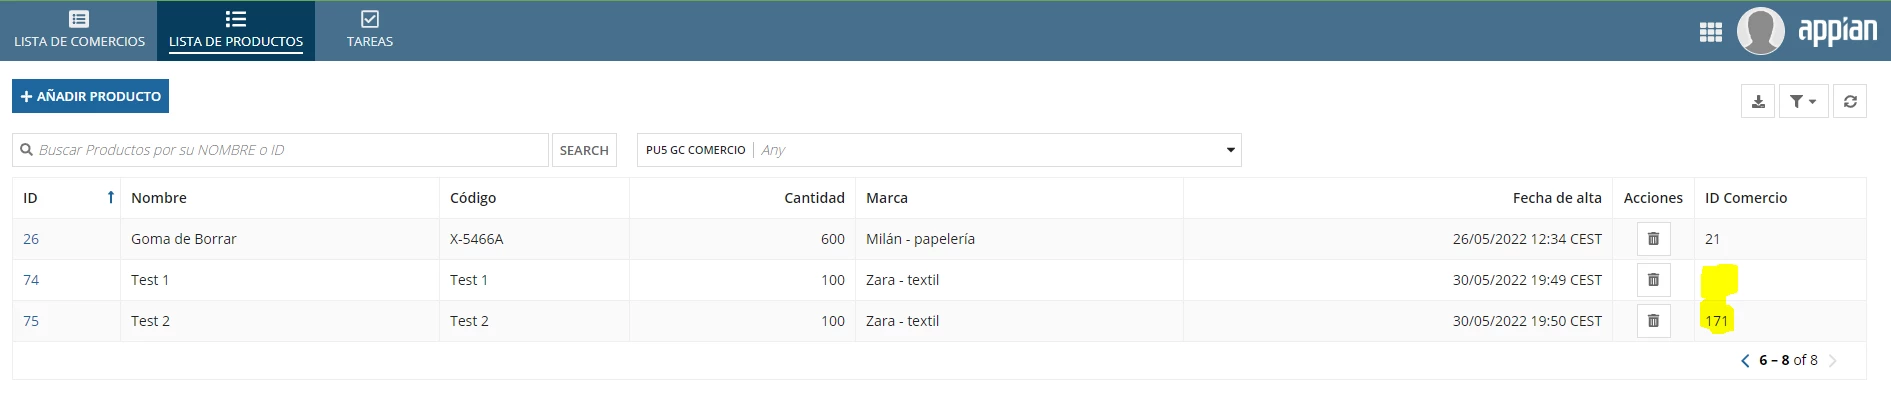Select LISTA DE PRODUCTOS tab

[x=236, y=30]
